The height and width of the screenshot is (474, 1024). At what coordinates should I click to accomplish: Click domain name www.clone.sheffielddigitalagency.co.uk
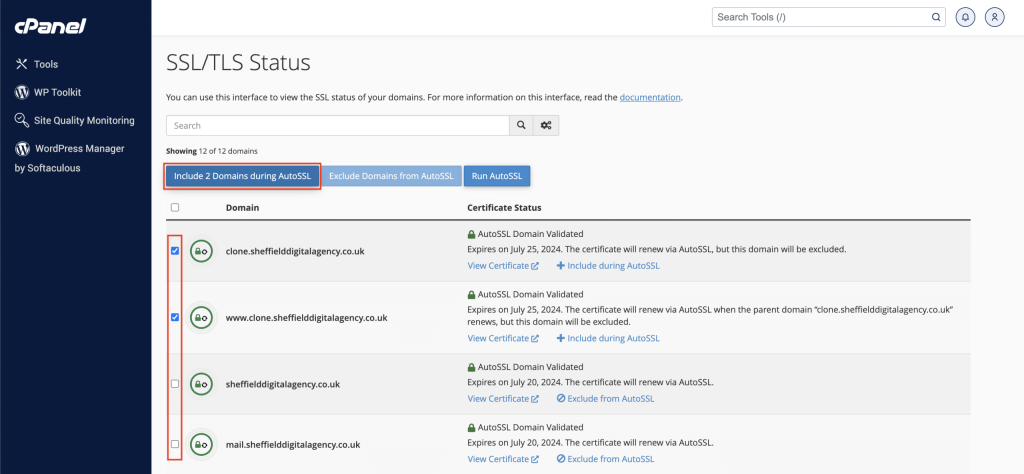[307, 318]
